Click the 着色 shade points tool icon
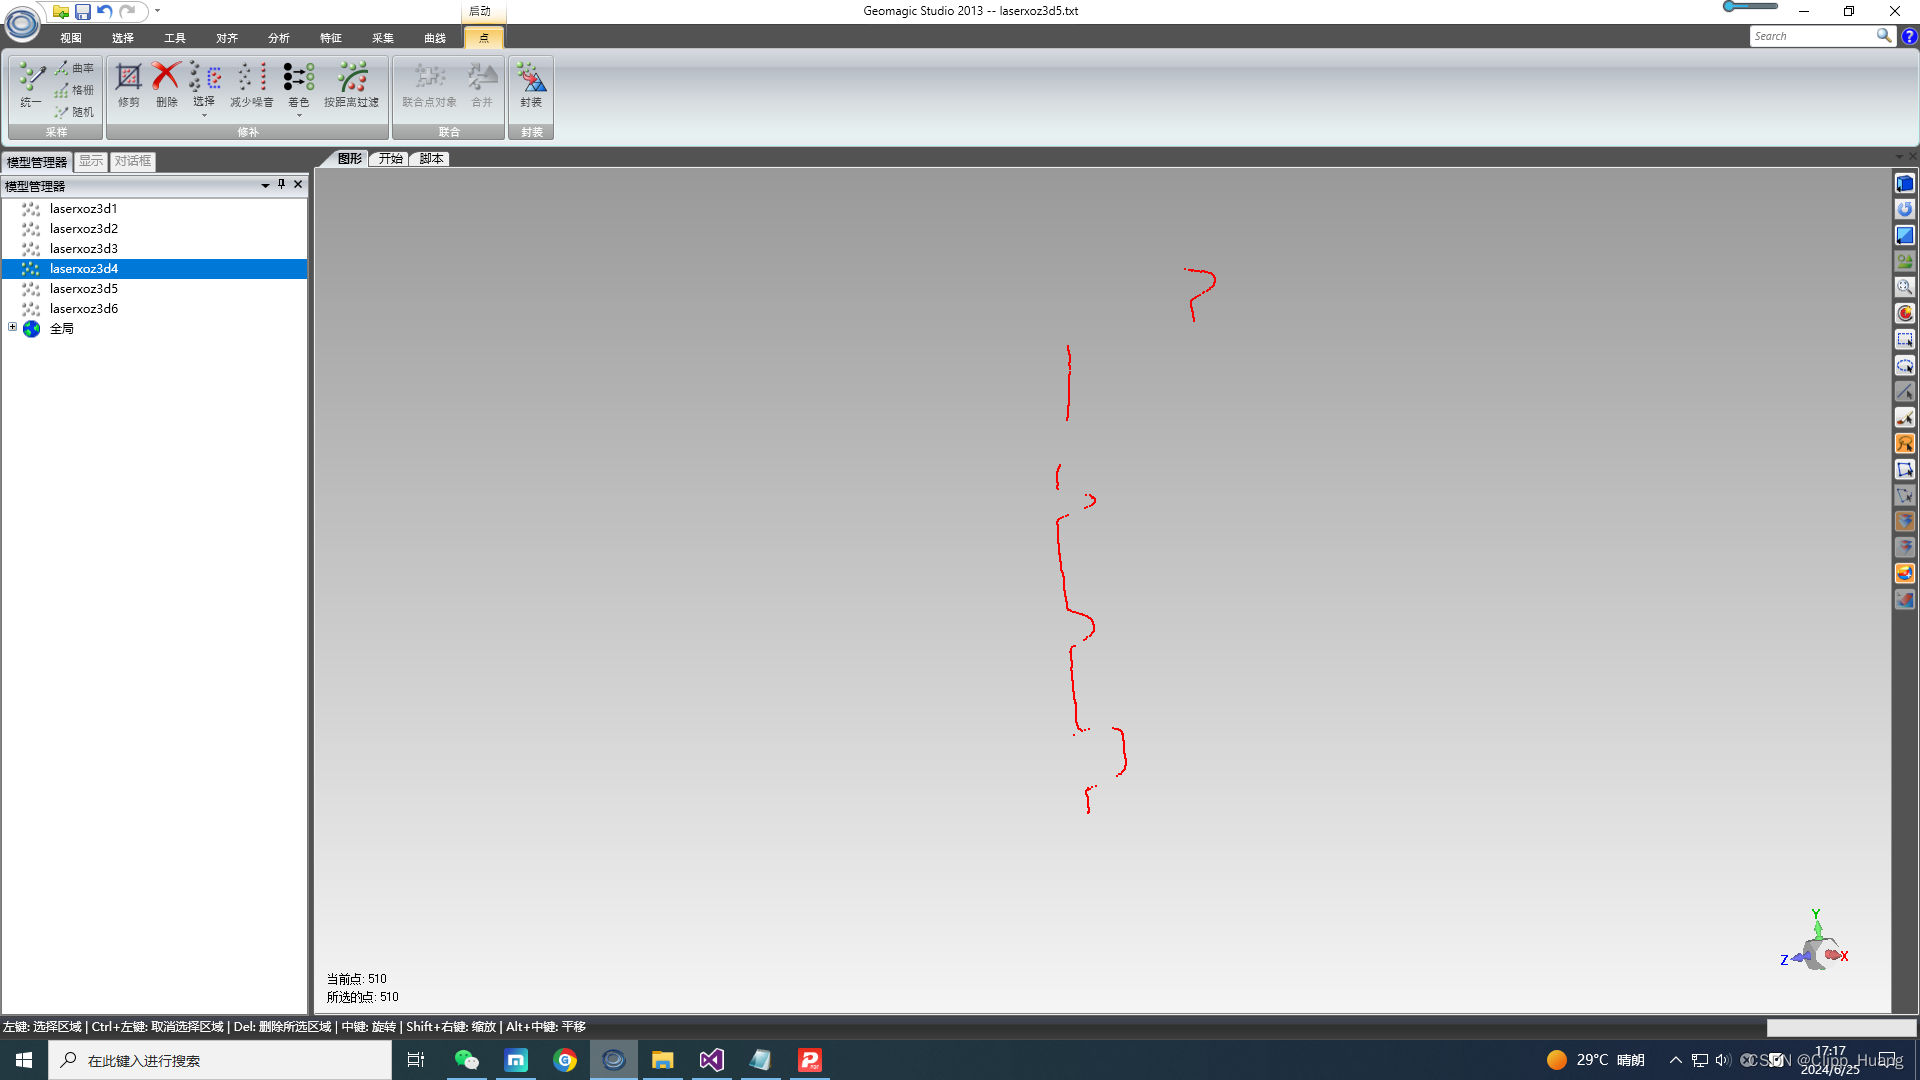 (298, 78)
